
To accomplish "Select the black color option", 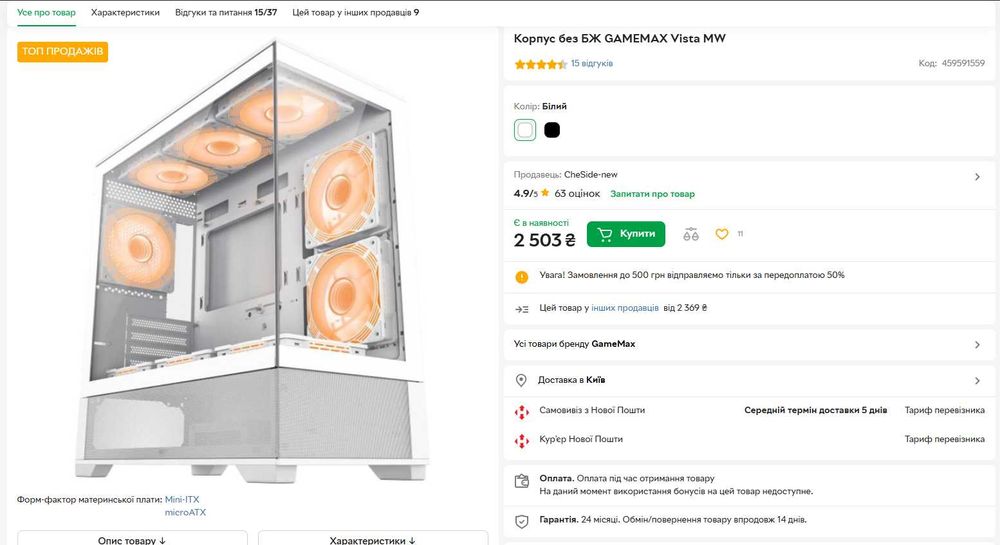I will click(x=552, y=130).
